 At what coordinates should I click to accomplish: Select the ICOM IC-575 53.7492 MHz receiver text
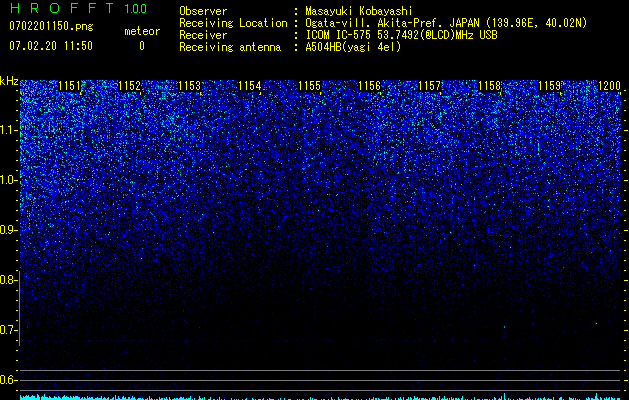pos(401,35)
